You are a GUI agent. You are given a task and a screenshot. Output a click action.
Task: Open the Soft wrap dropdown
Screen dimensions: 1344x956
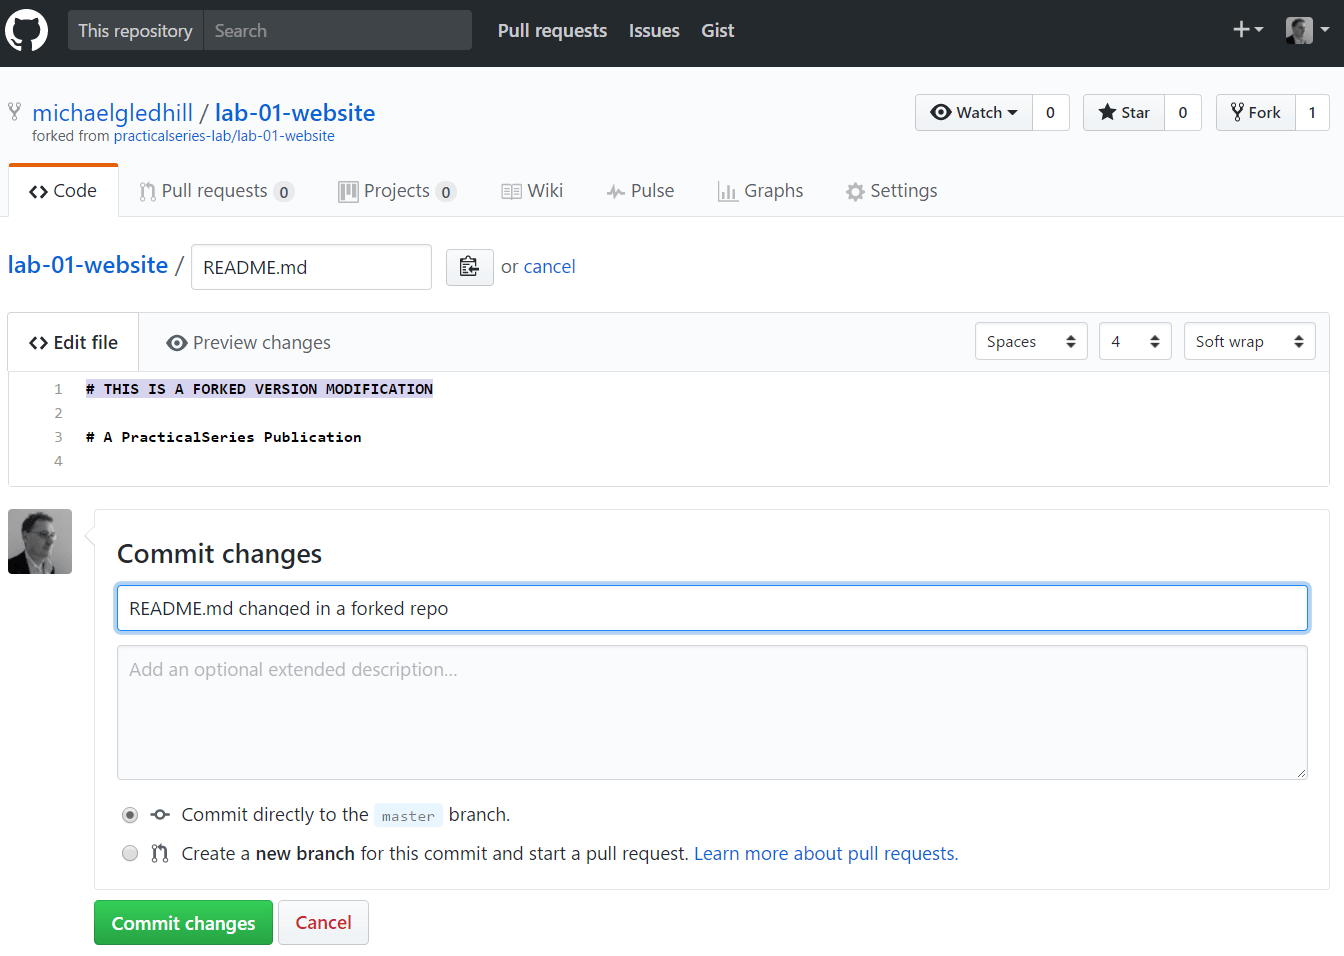pyautogui.click(x=1249, y=341)
